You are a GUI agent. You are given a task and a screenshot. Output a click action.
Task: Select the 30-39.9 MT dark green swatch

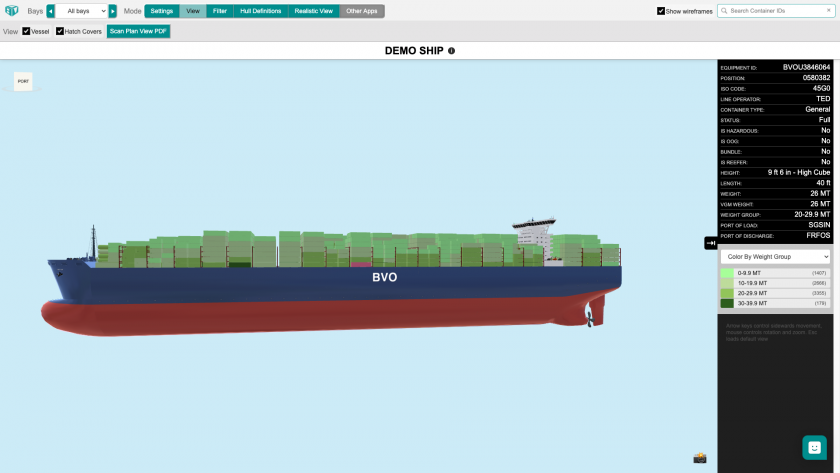(x=727, y=303)
